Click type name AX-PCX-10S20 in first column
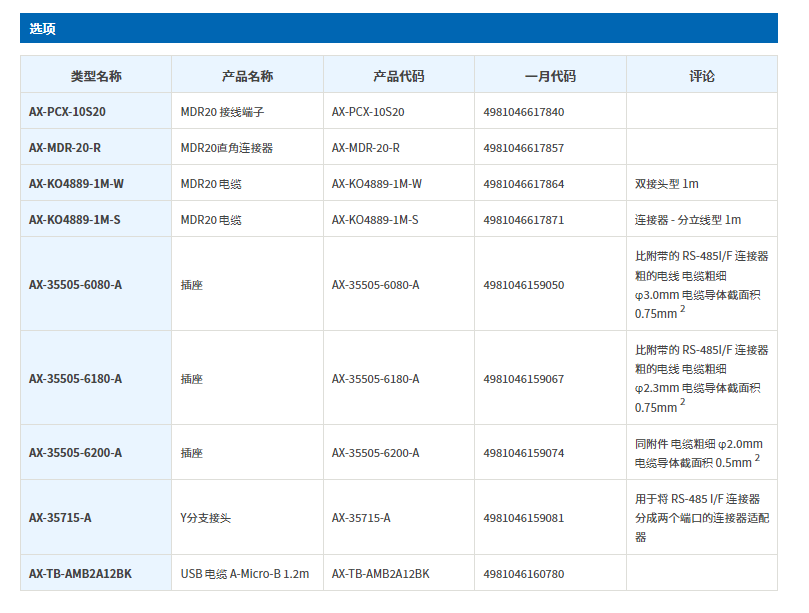 pyautogui.click(x=67, y=111)
